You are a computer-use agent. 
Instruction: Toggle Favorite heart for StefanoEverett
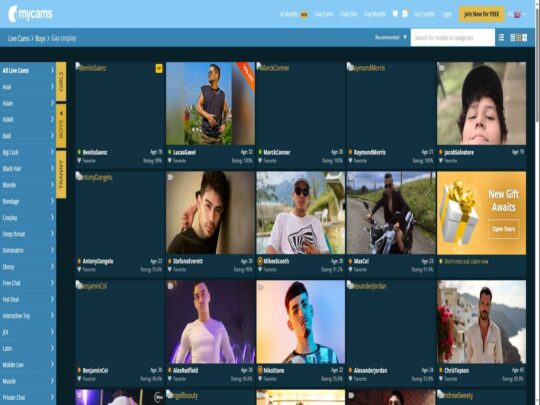[x=169, y=270]
